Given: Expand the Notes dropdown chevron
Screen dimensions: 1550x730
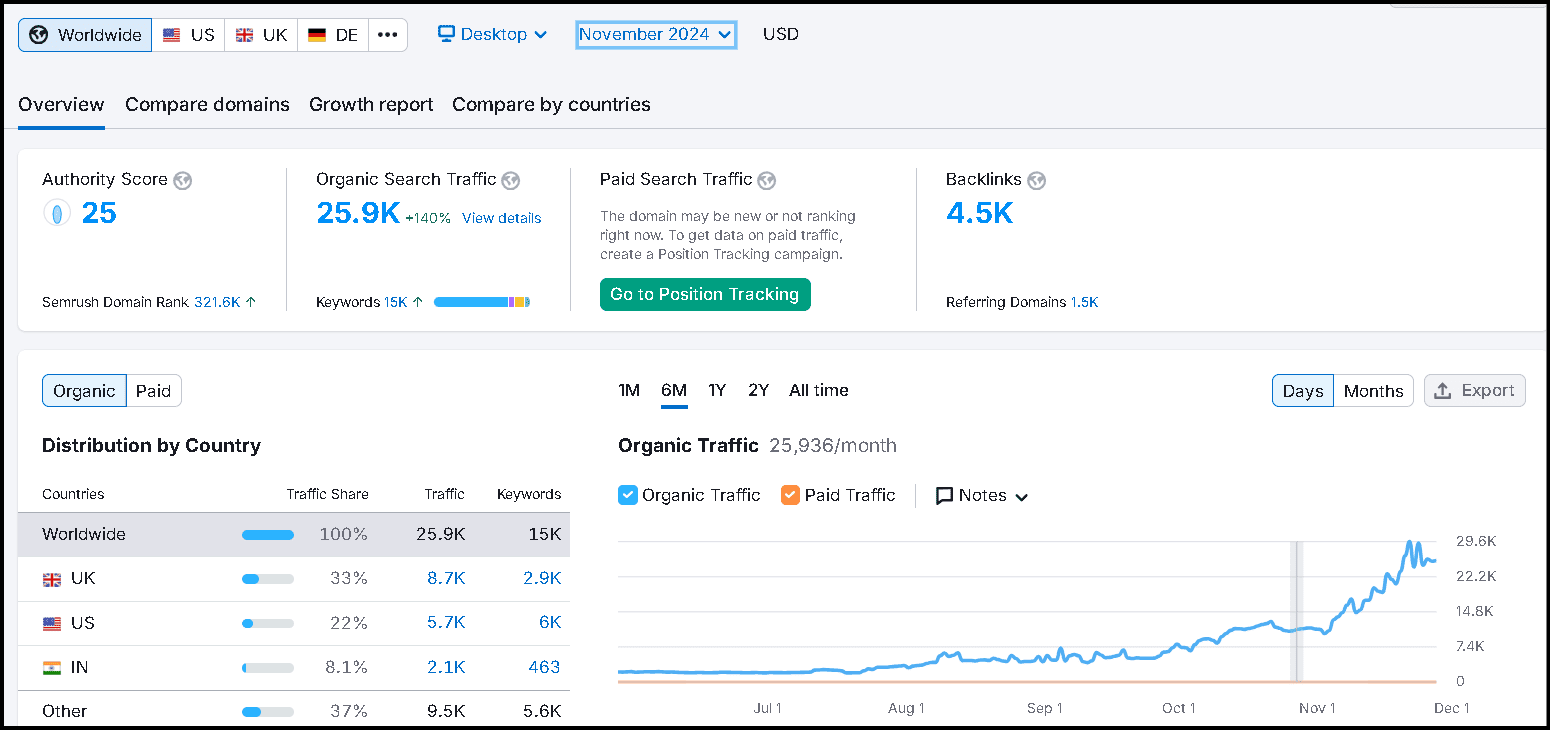Looking at the screenshot, I should (1021, 497).
